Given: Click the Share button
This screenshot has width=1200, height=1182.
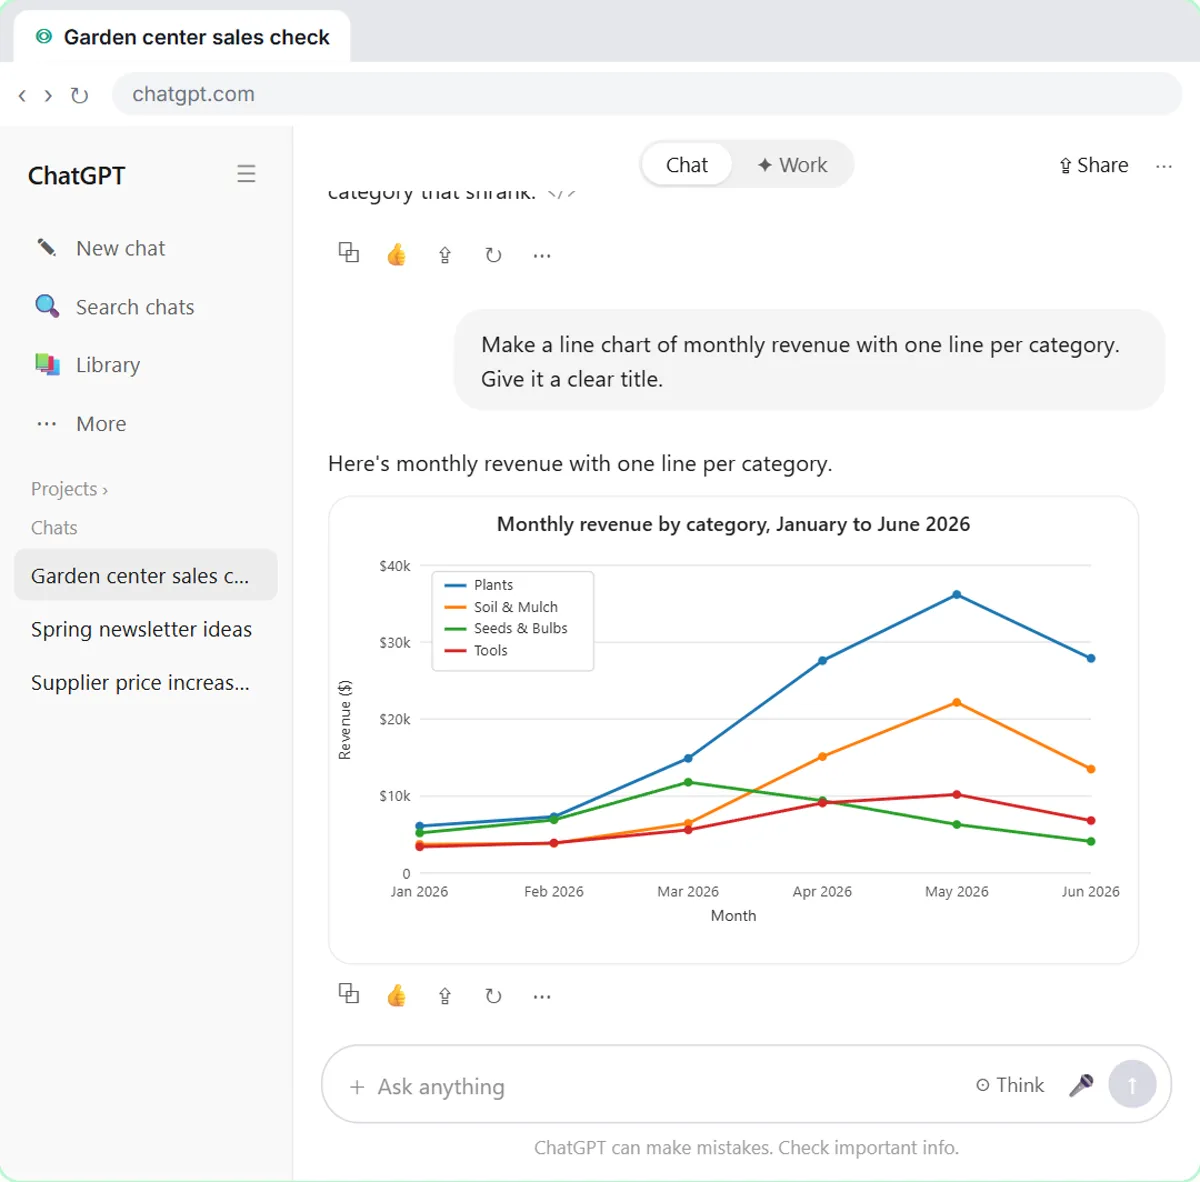Looking at the screenshot, I should coord(1094,165).
